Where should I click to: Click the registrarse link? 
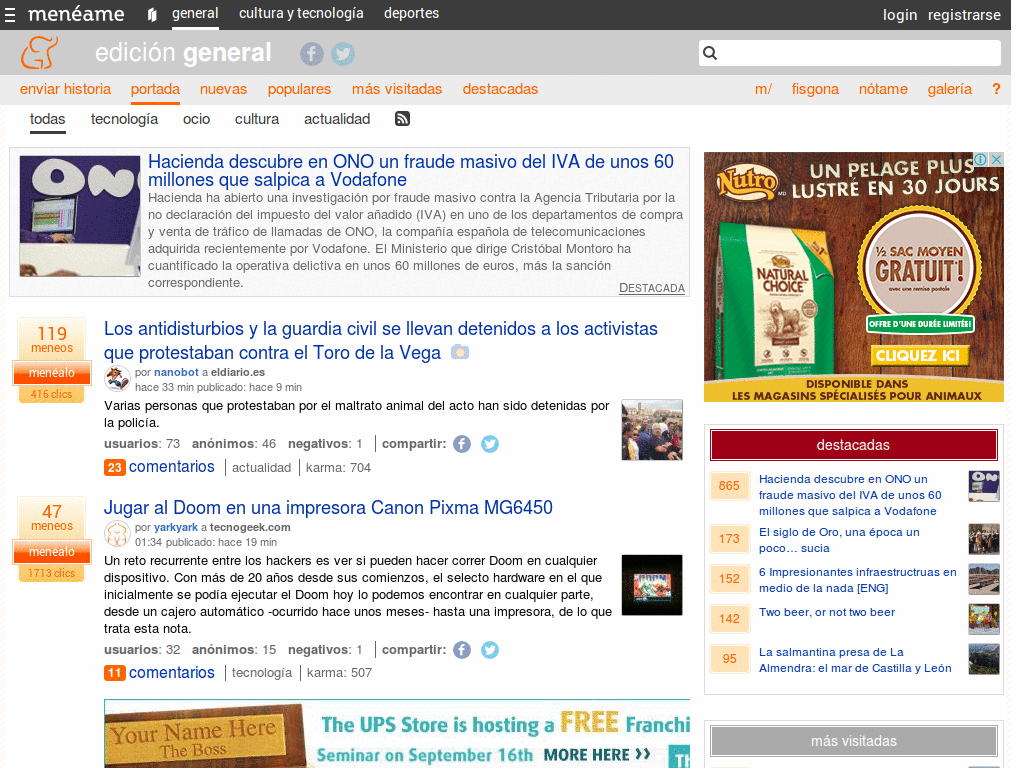pos(964,14)
